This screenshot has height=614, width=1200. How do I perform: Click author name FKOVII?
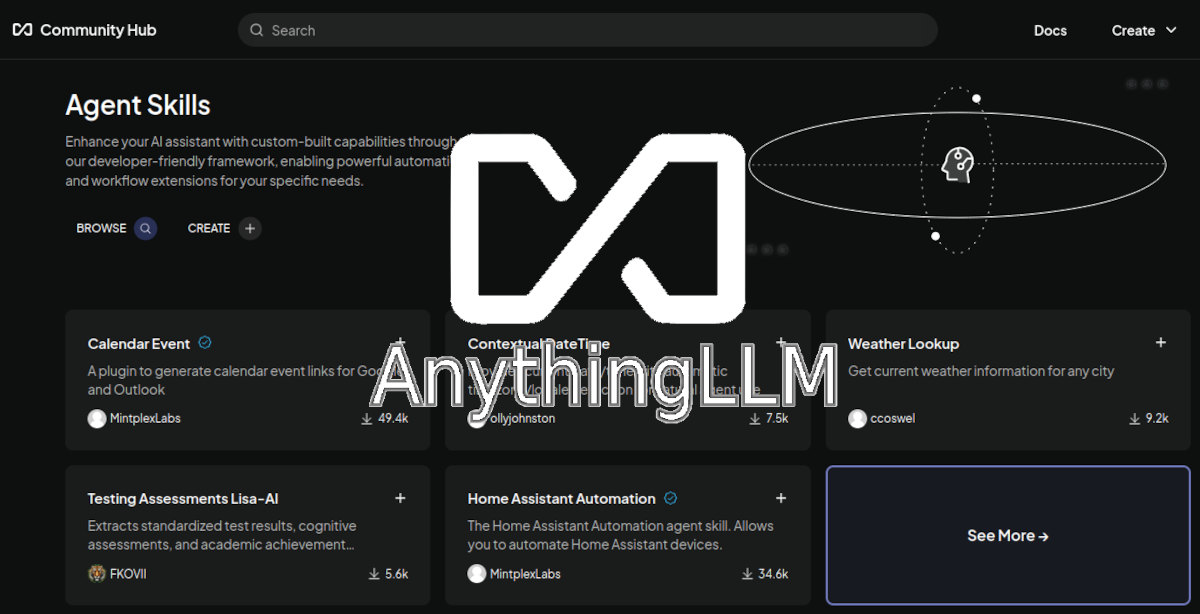tap(130, 573)
